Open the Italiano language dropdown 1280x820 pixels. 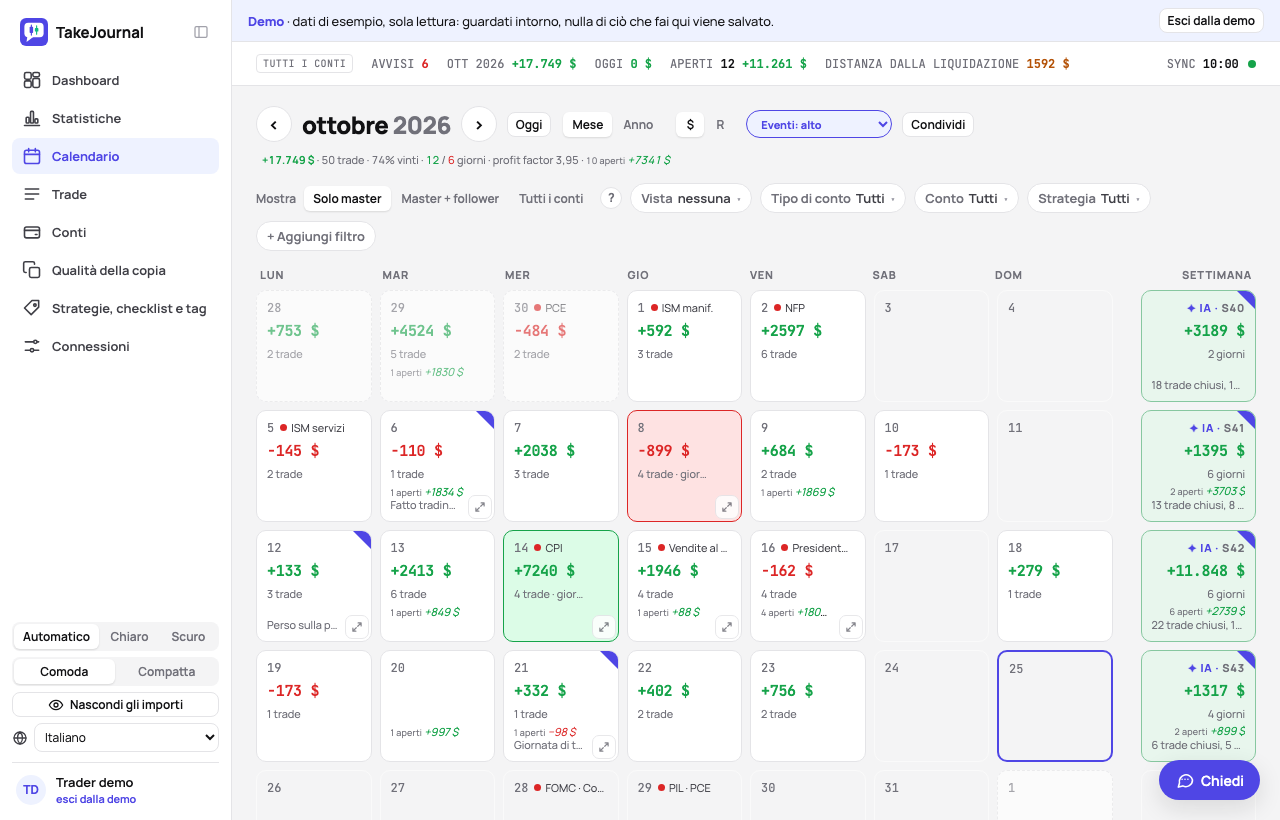pos(126,737)
